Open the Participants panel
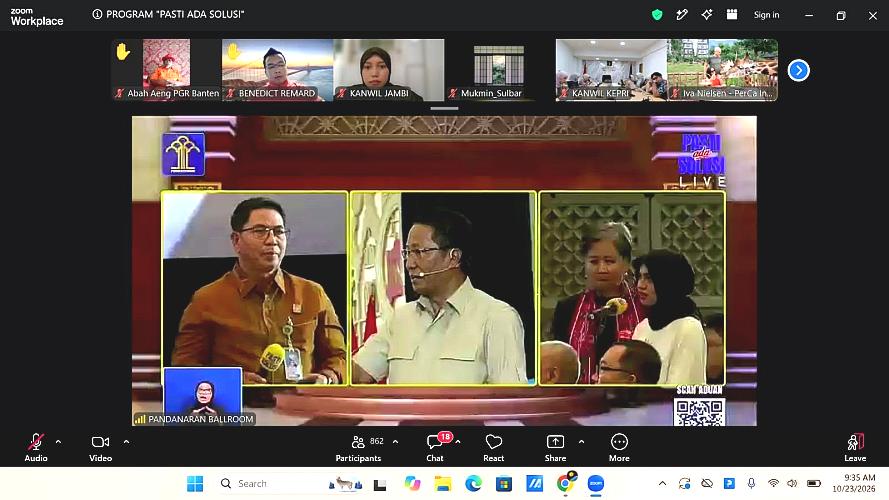The height and width of the screenshot is (500, 889). pos(358,447)
